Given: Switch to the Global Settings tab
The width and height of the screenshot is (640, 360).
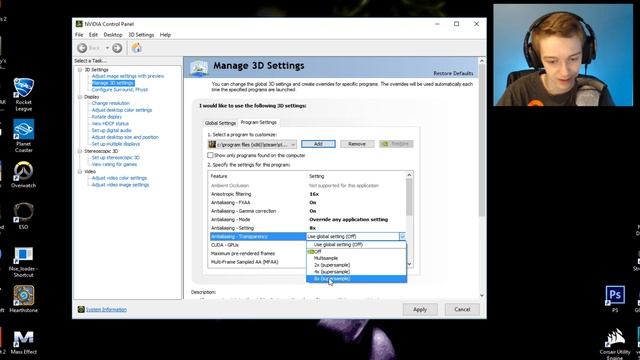Looking at the screenshot, I should pos(220,123).
